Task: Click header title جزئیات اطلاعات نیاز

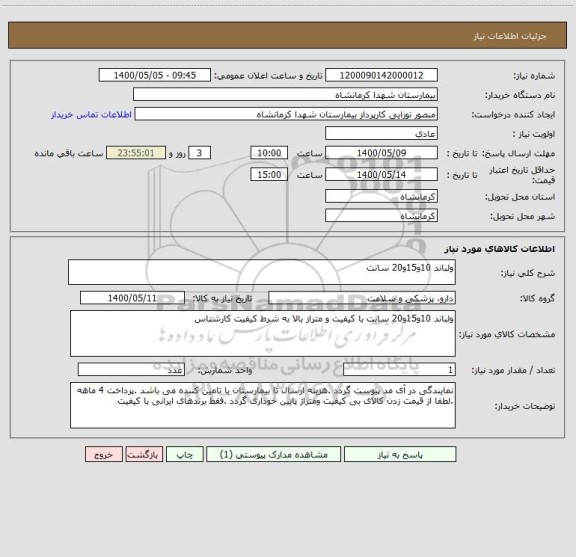Action: (510, 36)
